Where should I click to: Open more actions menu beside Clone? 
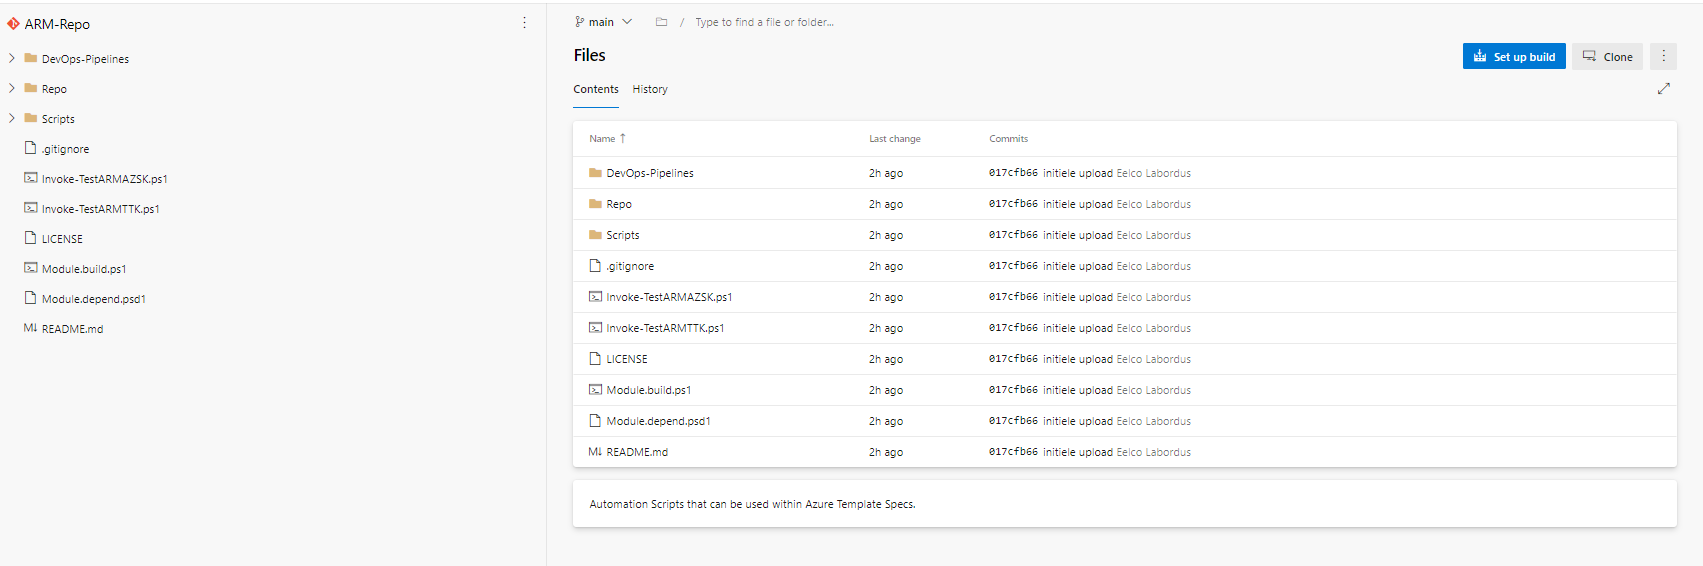coord(1663,57)
